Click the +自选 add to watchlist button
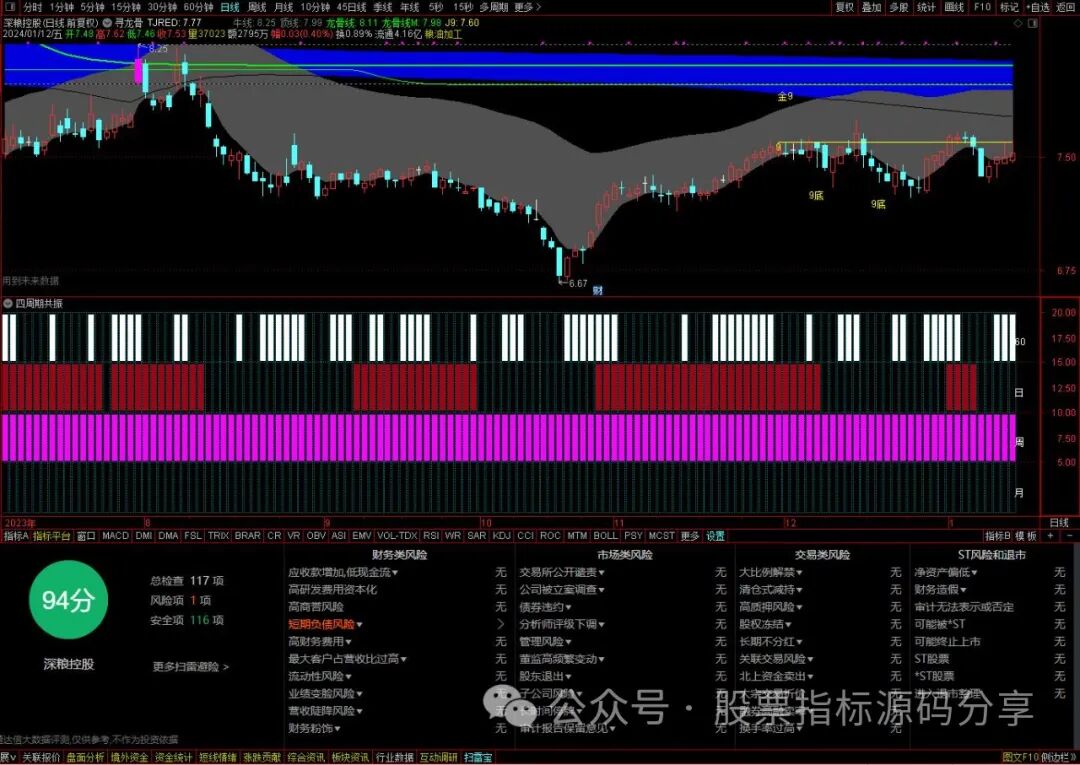The height and width of the screenshot is (765, 1080). point(1038,7)
